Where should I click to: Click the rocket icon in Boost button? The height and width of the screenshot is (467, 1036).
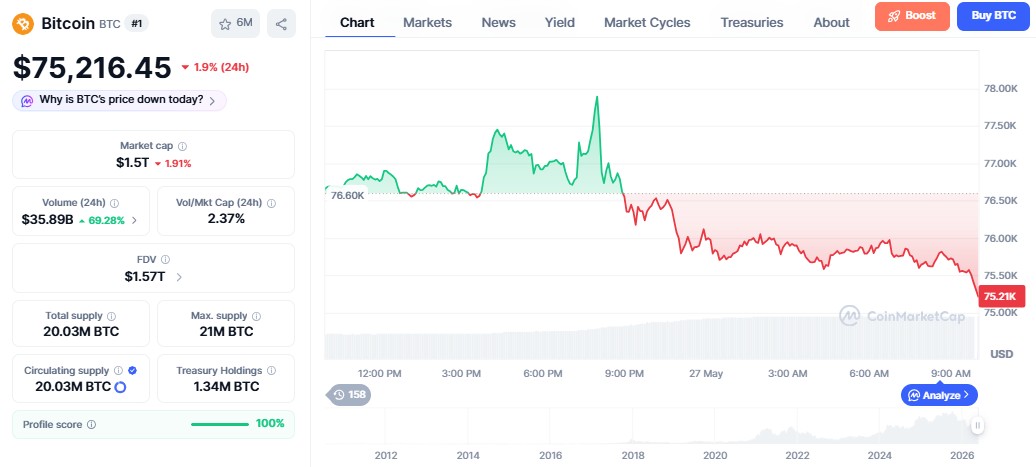[894, 17]
